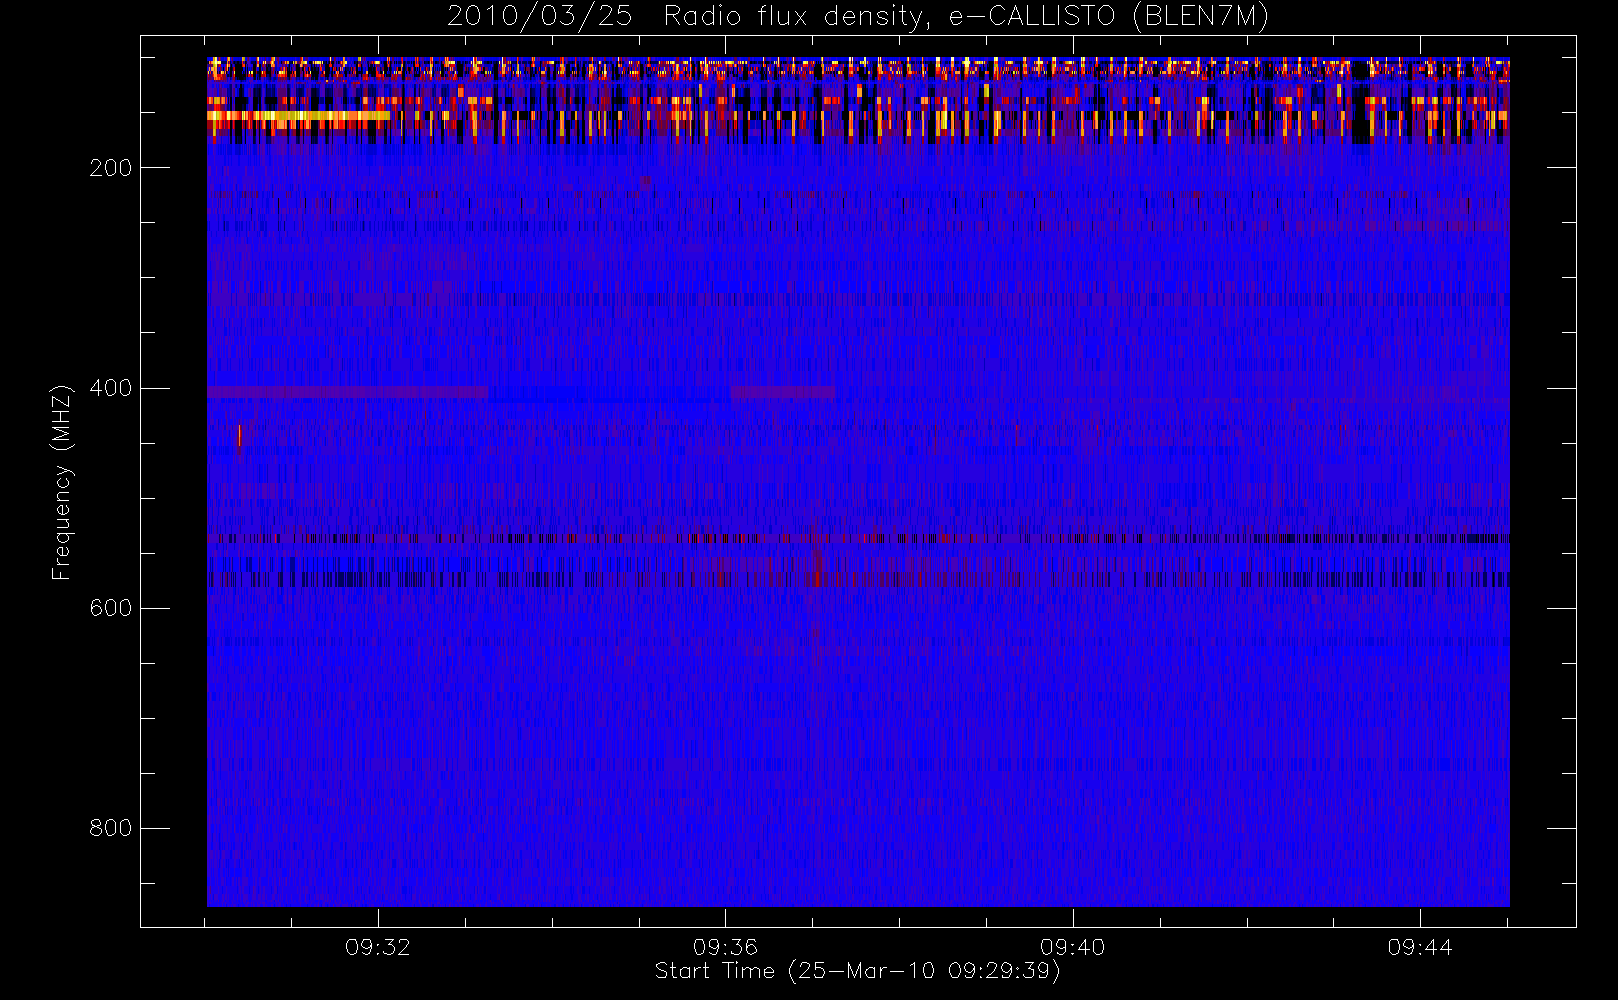The image size is (1618, 1000).
Task: Click the 09:44 time tick label
Action: point(1420,947)
